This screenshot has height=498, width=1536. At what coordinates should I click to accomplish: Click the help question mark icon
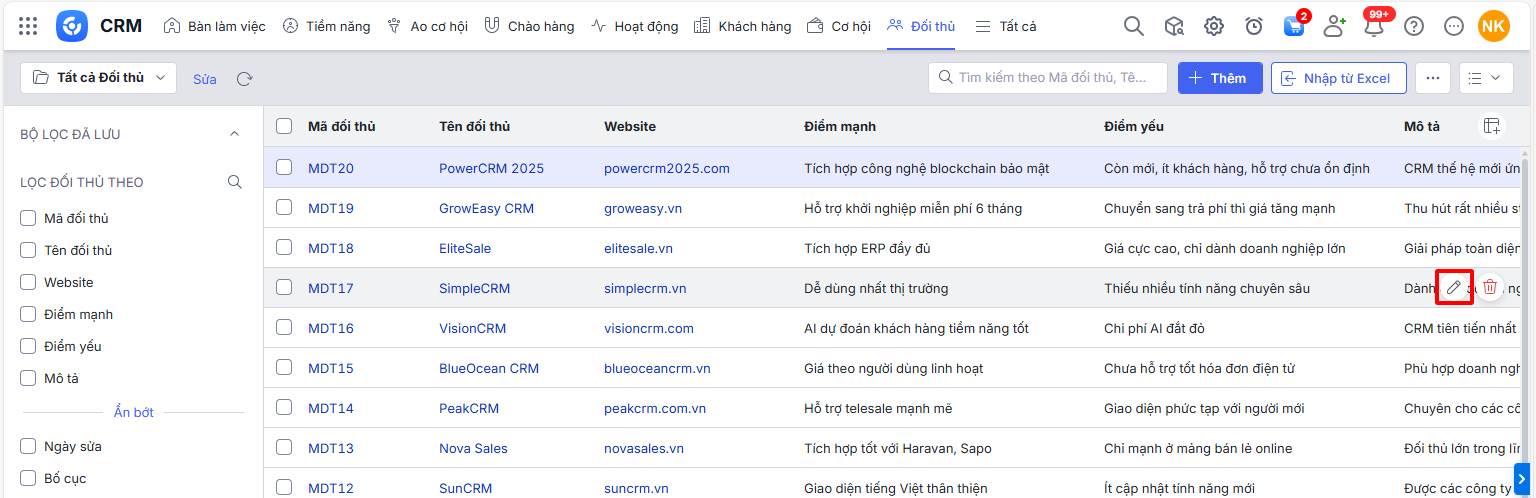click(1414, 27)
